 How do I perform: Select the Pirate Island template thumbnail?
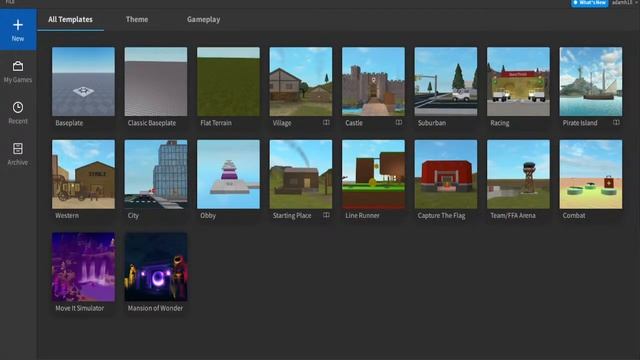tap(591, 82)
